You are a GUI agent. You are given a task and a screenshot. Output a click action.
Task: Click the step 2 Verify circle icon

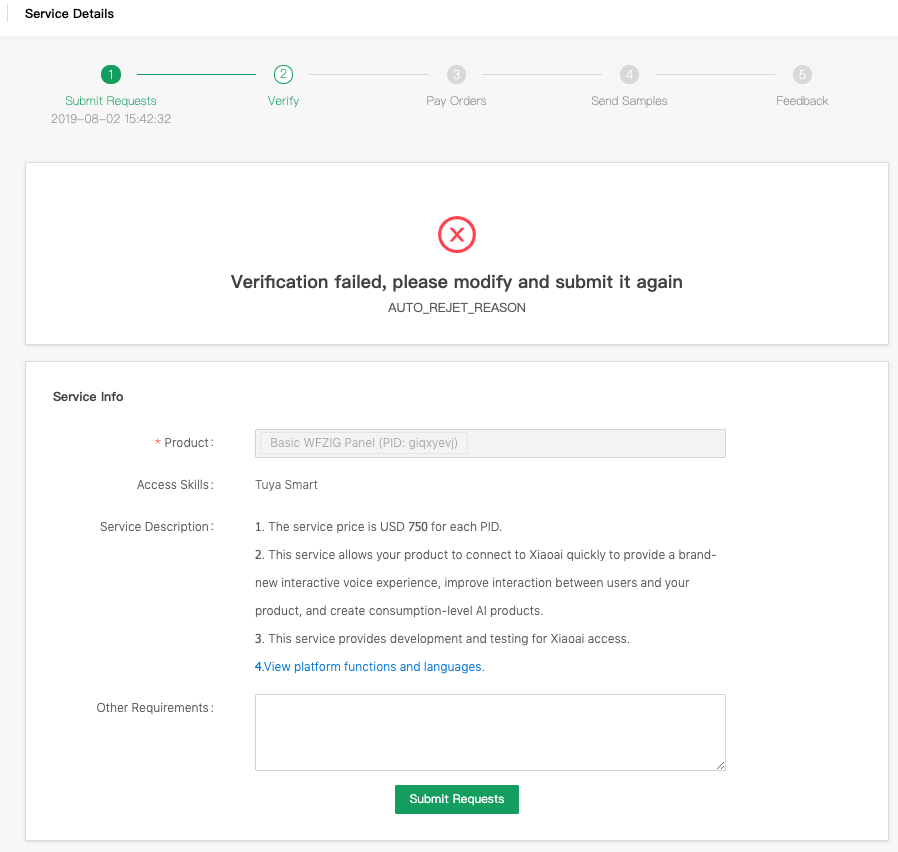pos(283,74)
